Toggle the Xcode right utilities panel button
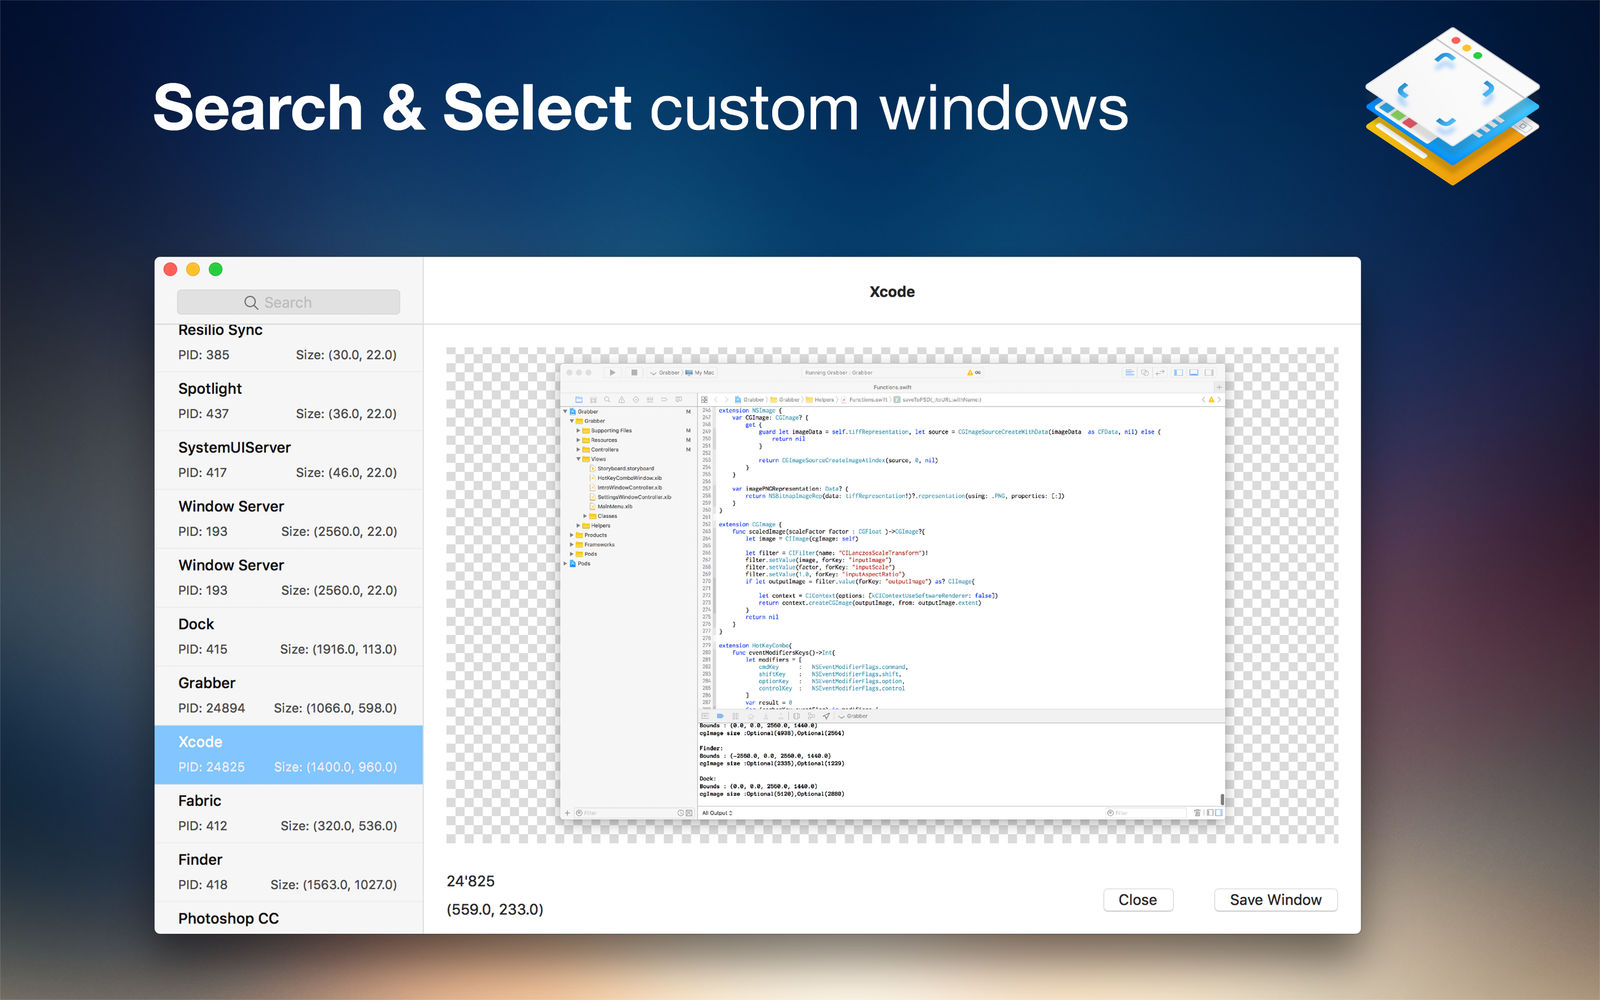The image size is (1600, 1000). 1208,372
